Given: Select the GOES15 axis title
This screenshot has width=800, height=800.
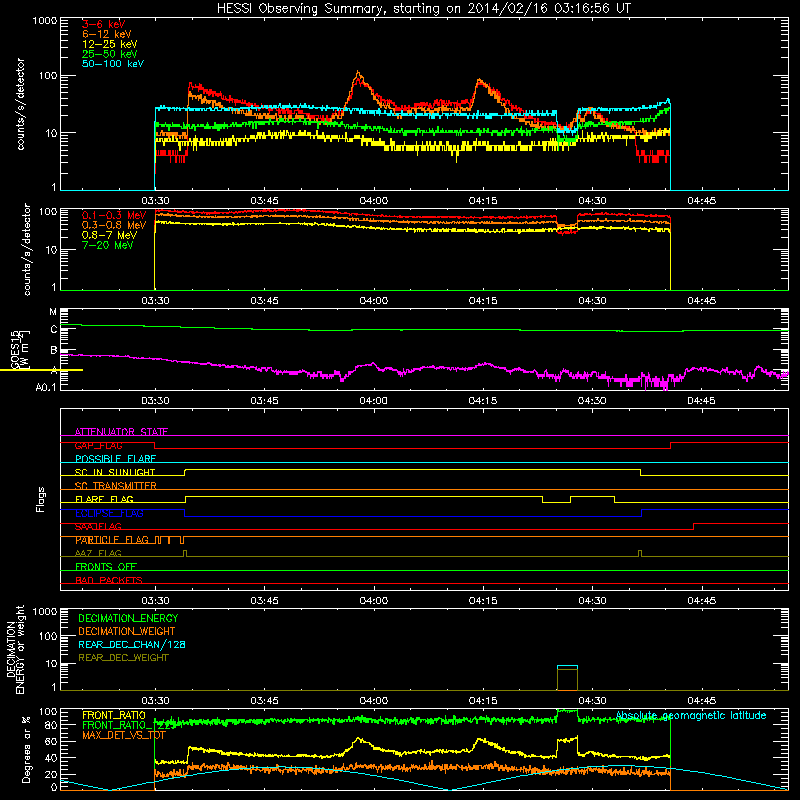Looking at the screenshot, I should pyautogui.click(x=19, y=349).
